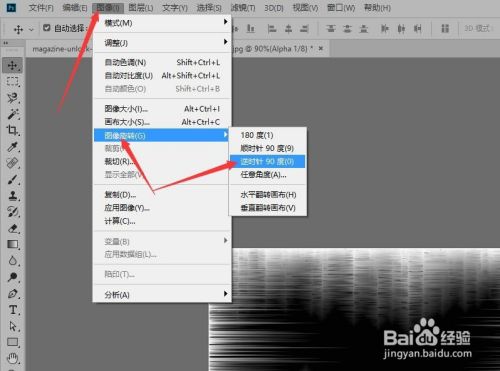Viewport: 500px width, 371px height.
Task: Select the Rectangular Marquee tool
Action: point(12,81)
